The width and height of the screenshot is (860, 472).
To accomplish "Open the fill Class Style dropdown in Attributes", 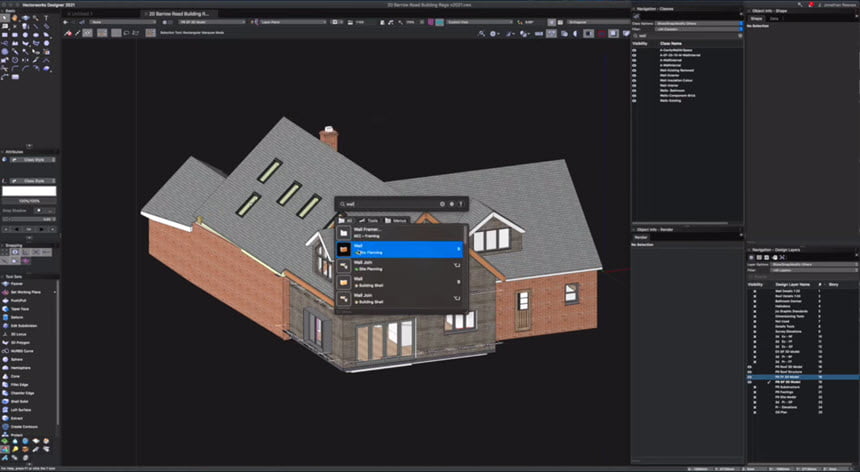I will pos(33,160).
